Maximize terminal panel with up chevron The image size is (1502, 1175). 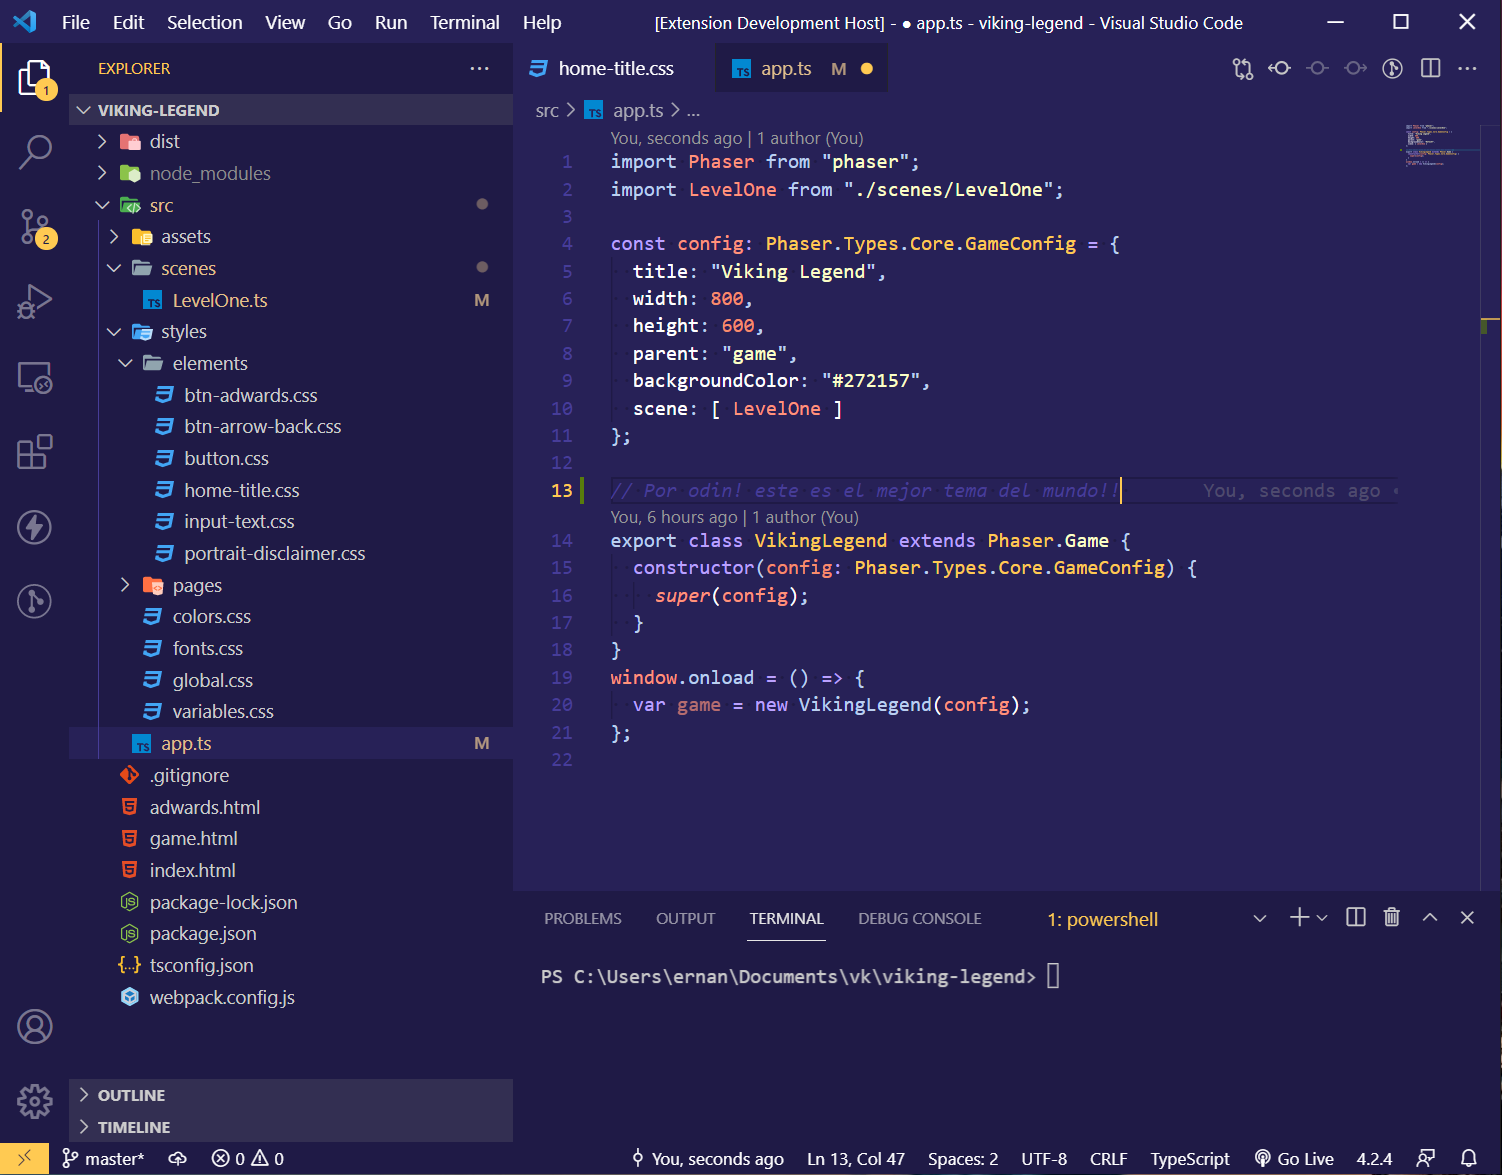click(1430, 917)
